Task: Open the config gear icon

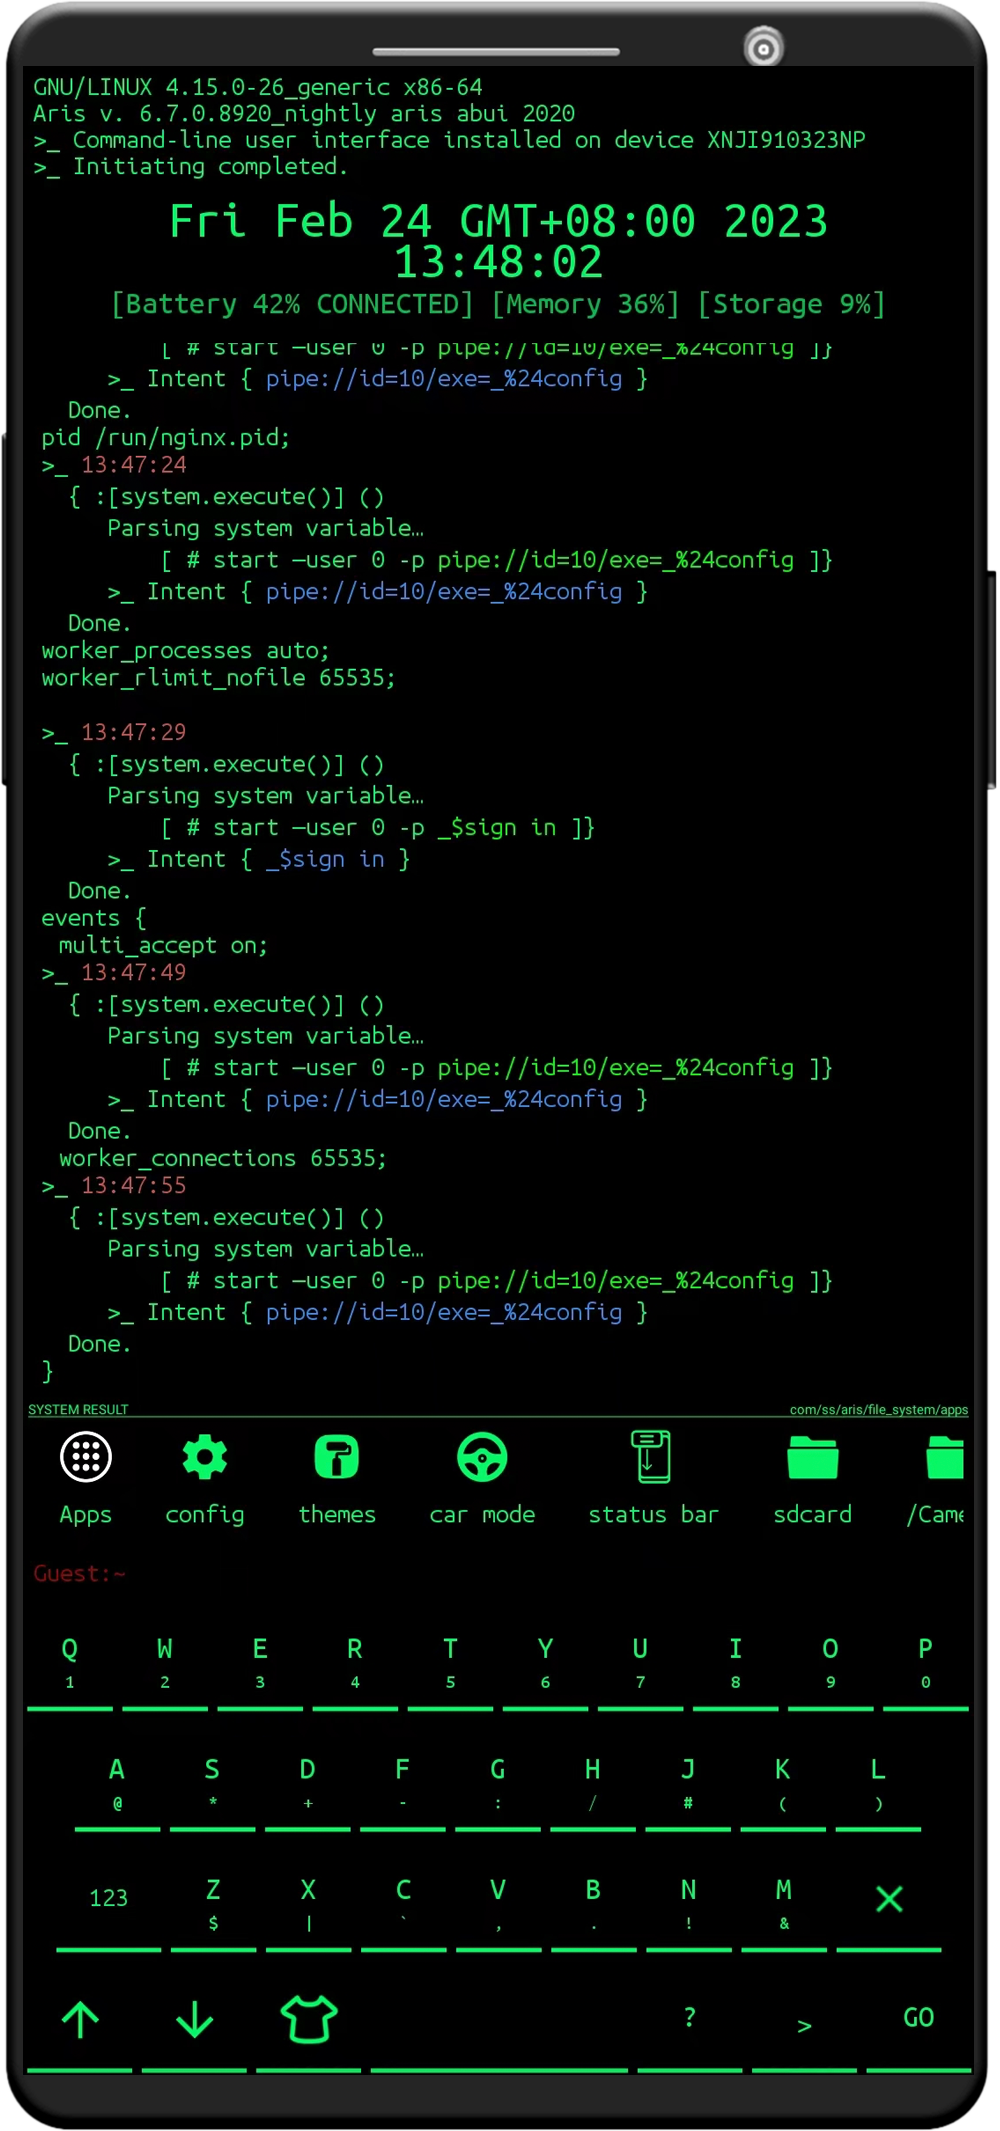Action: (x=205, y=1457)
